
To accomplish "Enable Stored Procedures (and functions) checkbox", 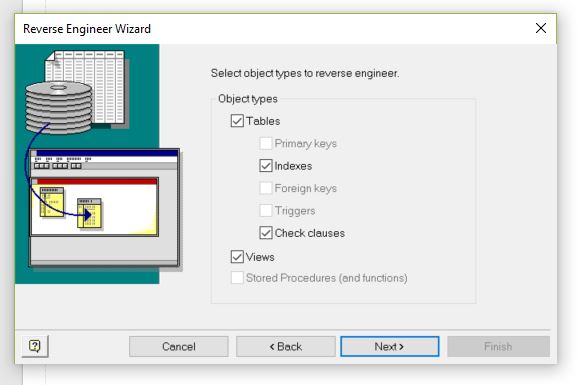I will tap(237, 278).
